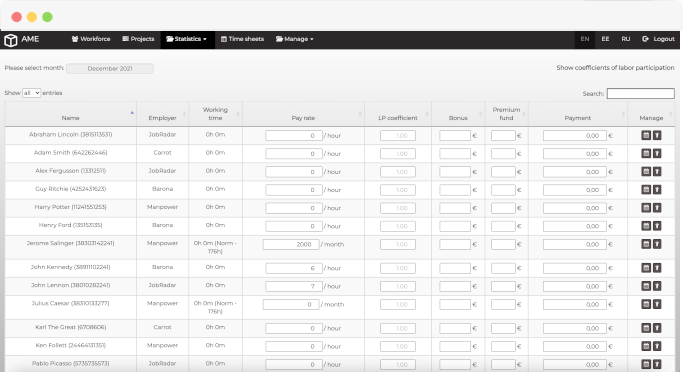Switch language to RU
Image resolution: width=683 pixels, height=372 pixels.
(626, 39)
